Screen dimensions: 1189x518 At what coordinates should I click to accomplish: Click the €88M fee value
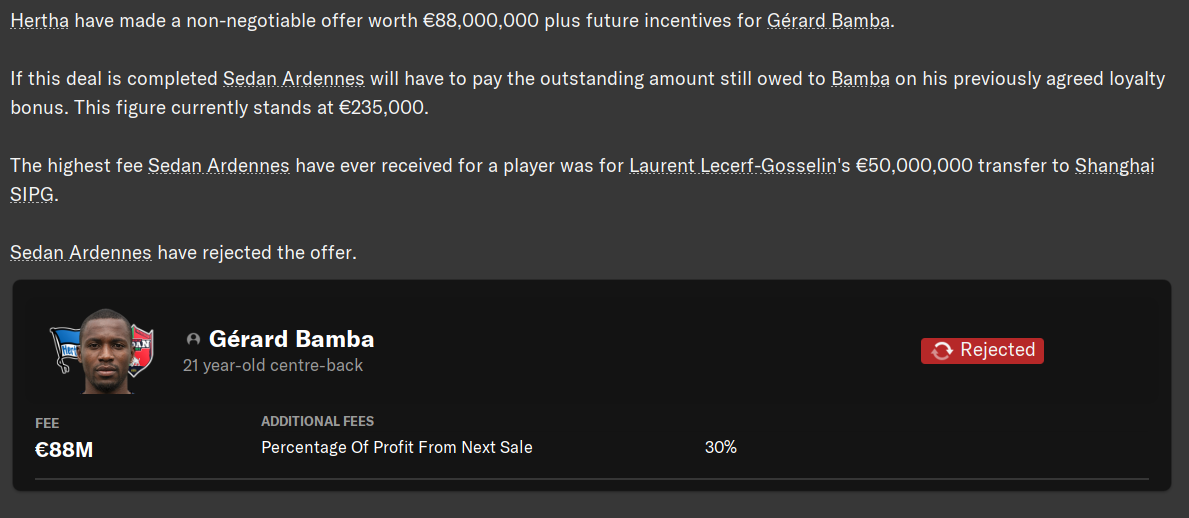click(64, 450)
